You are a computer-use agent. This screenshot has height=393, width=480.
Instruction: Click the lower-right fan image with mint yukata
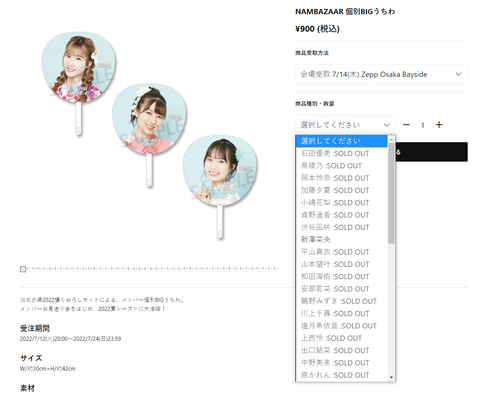click(x=220, y=187)
